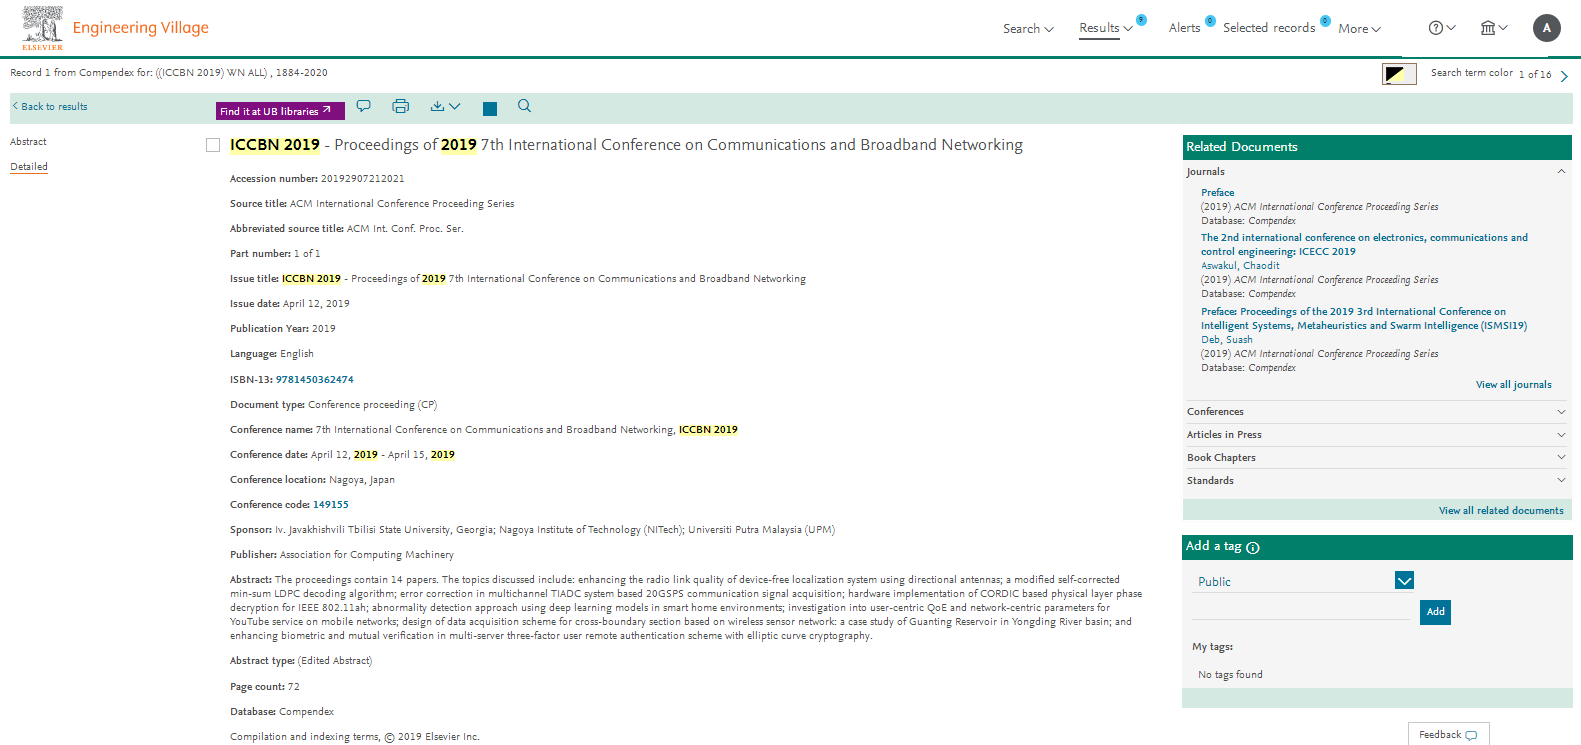Viewport: 1581px width, 745px height.
Task: Check the ICCBN 2019 record checkbox
Action: [213, 145]
